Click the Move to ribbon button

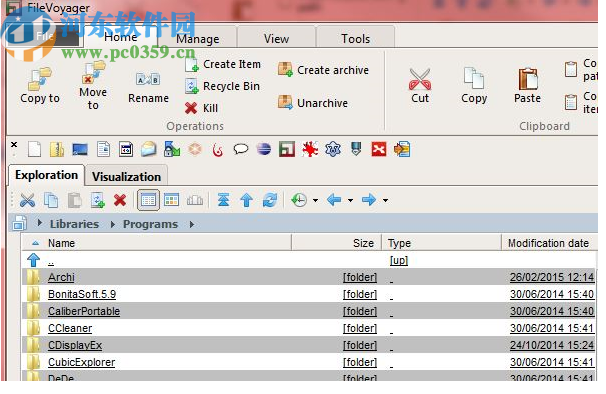93,86
